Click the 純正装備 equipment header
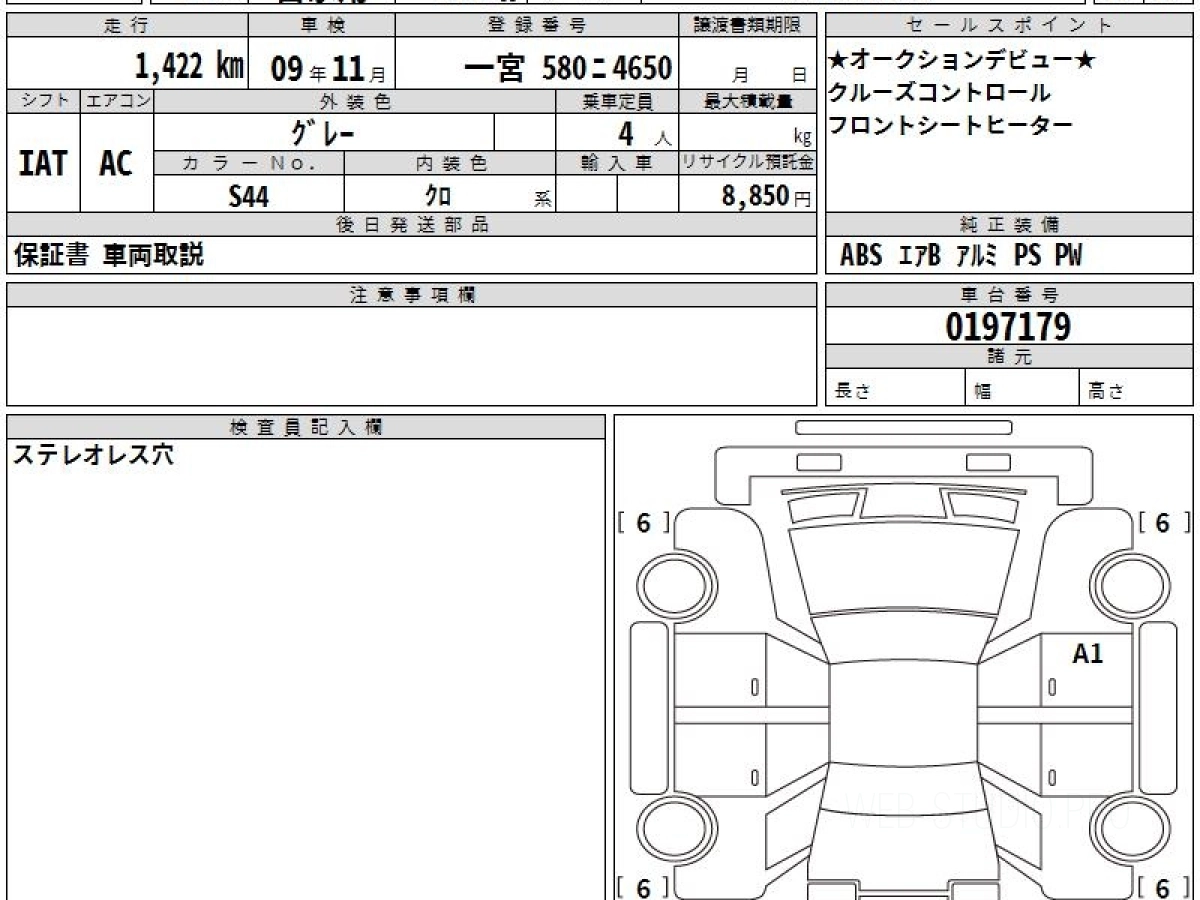 coord(1009,225)
